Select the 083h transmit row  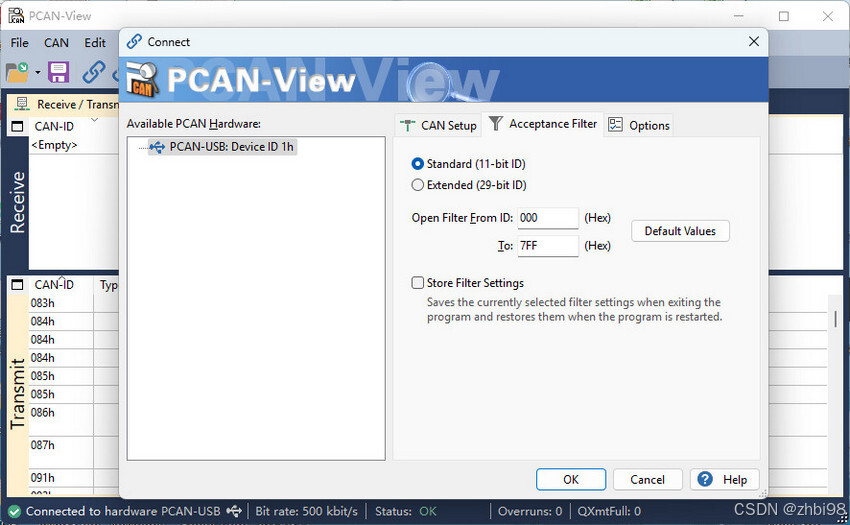pos(73,303)
